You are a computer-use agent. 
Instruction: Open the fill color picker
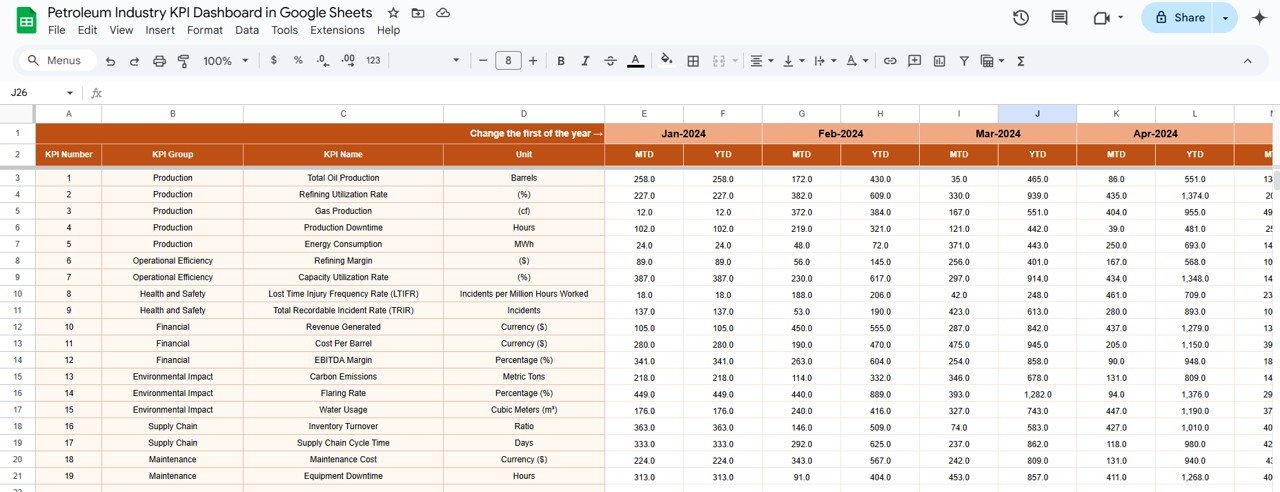click(x=667, y=61)
